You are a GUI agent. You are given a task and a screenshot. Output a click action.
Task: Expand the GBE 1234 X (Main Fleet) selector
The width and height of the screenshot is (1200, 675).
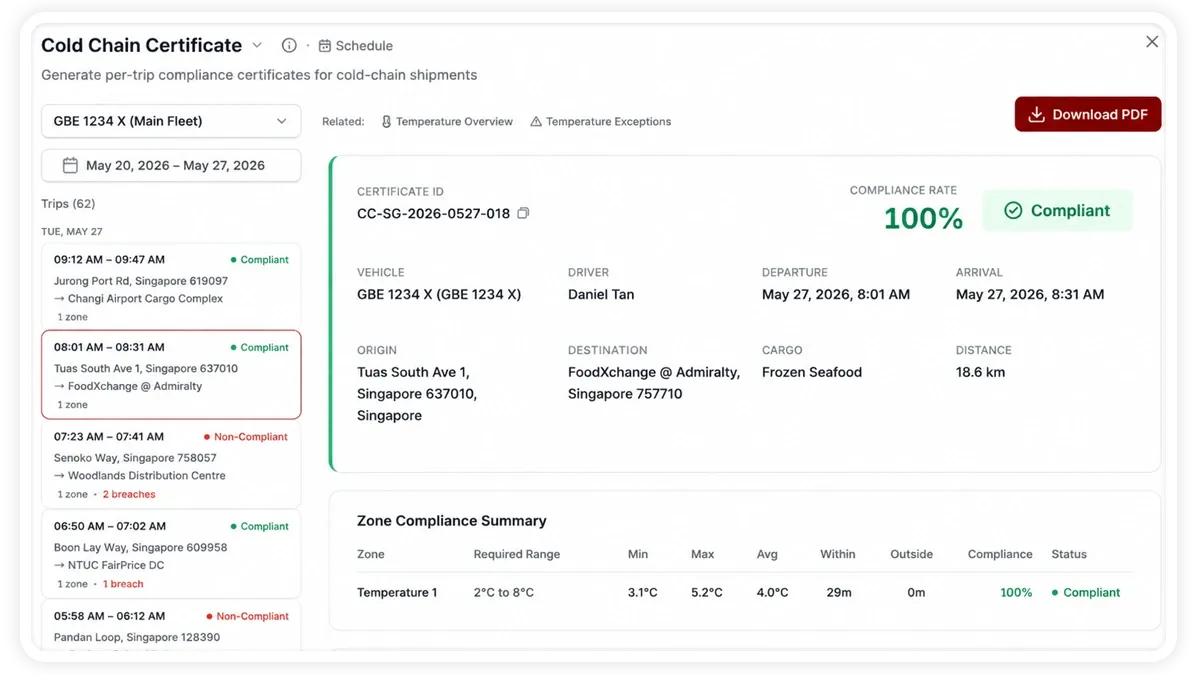click(171, 121)
